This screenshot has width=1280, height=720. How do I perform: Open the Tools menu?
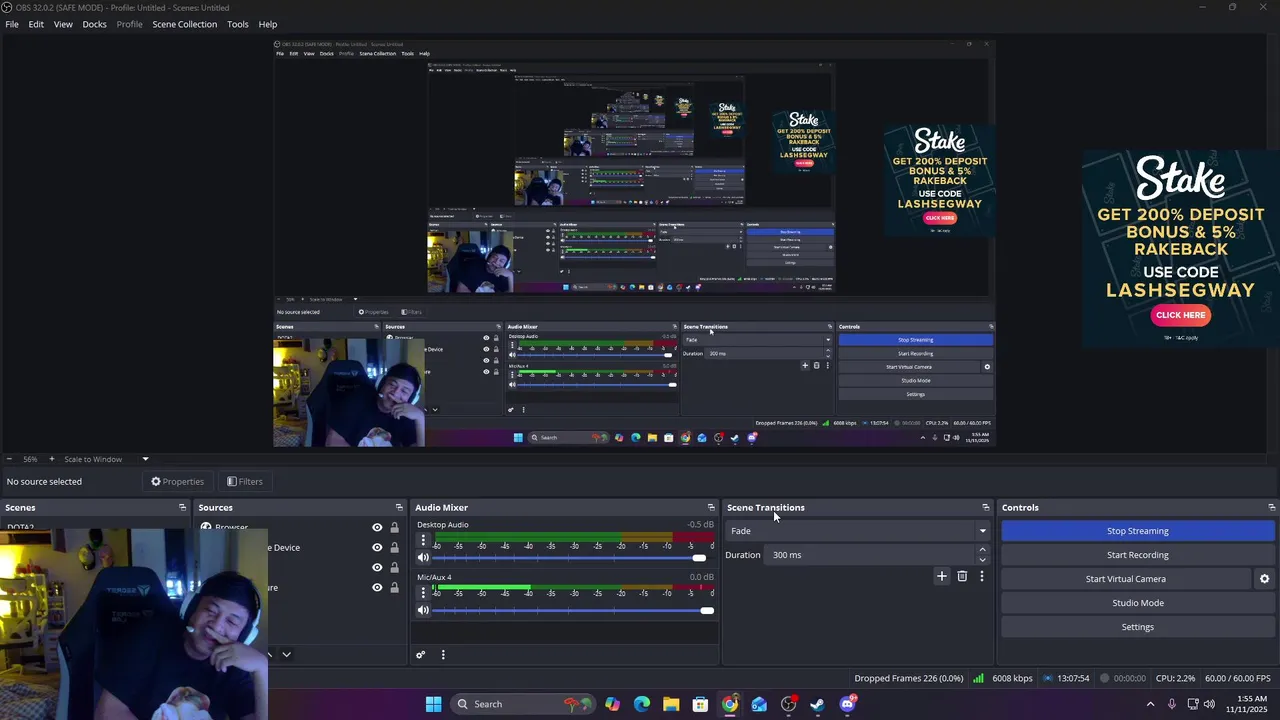238,24
